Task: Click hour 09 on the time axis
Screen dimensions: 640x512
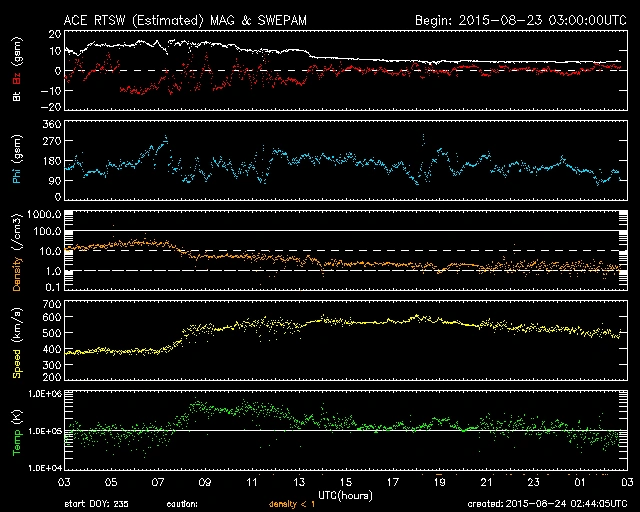Action: click(x=204, y=482)
